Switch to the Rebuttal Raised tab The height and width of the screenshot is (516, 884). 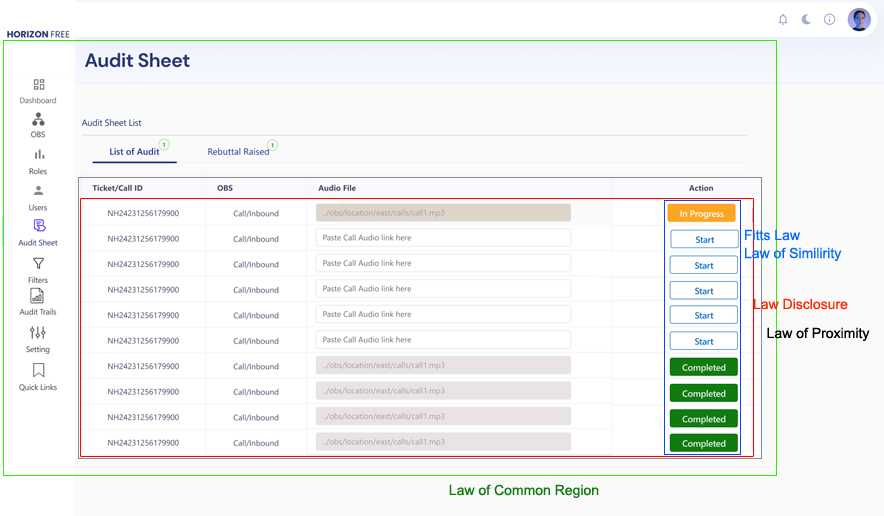coord(238,152)
